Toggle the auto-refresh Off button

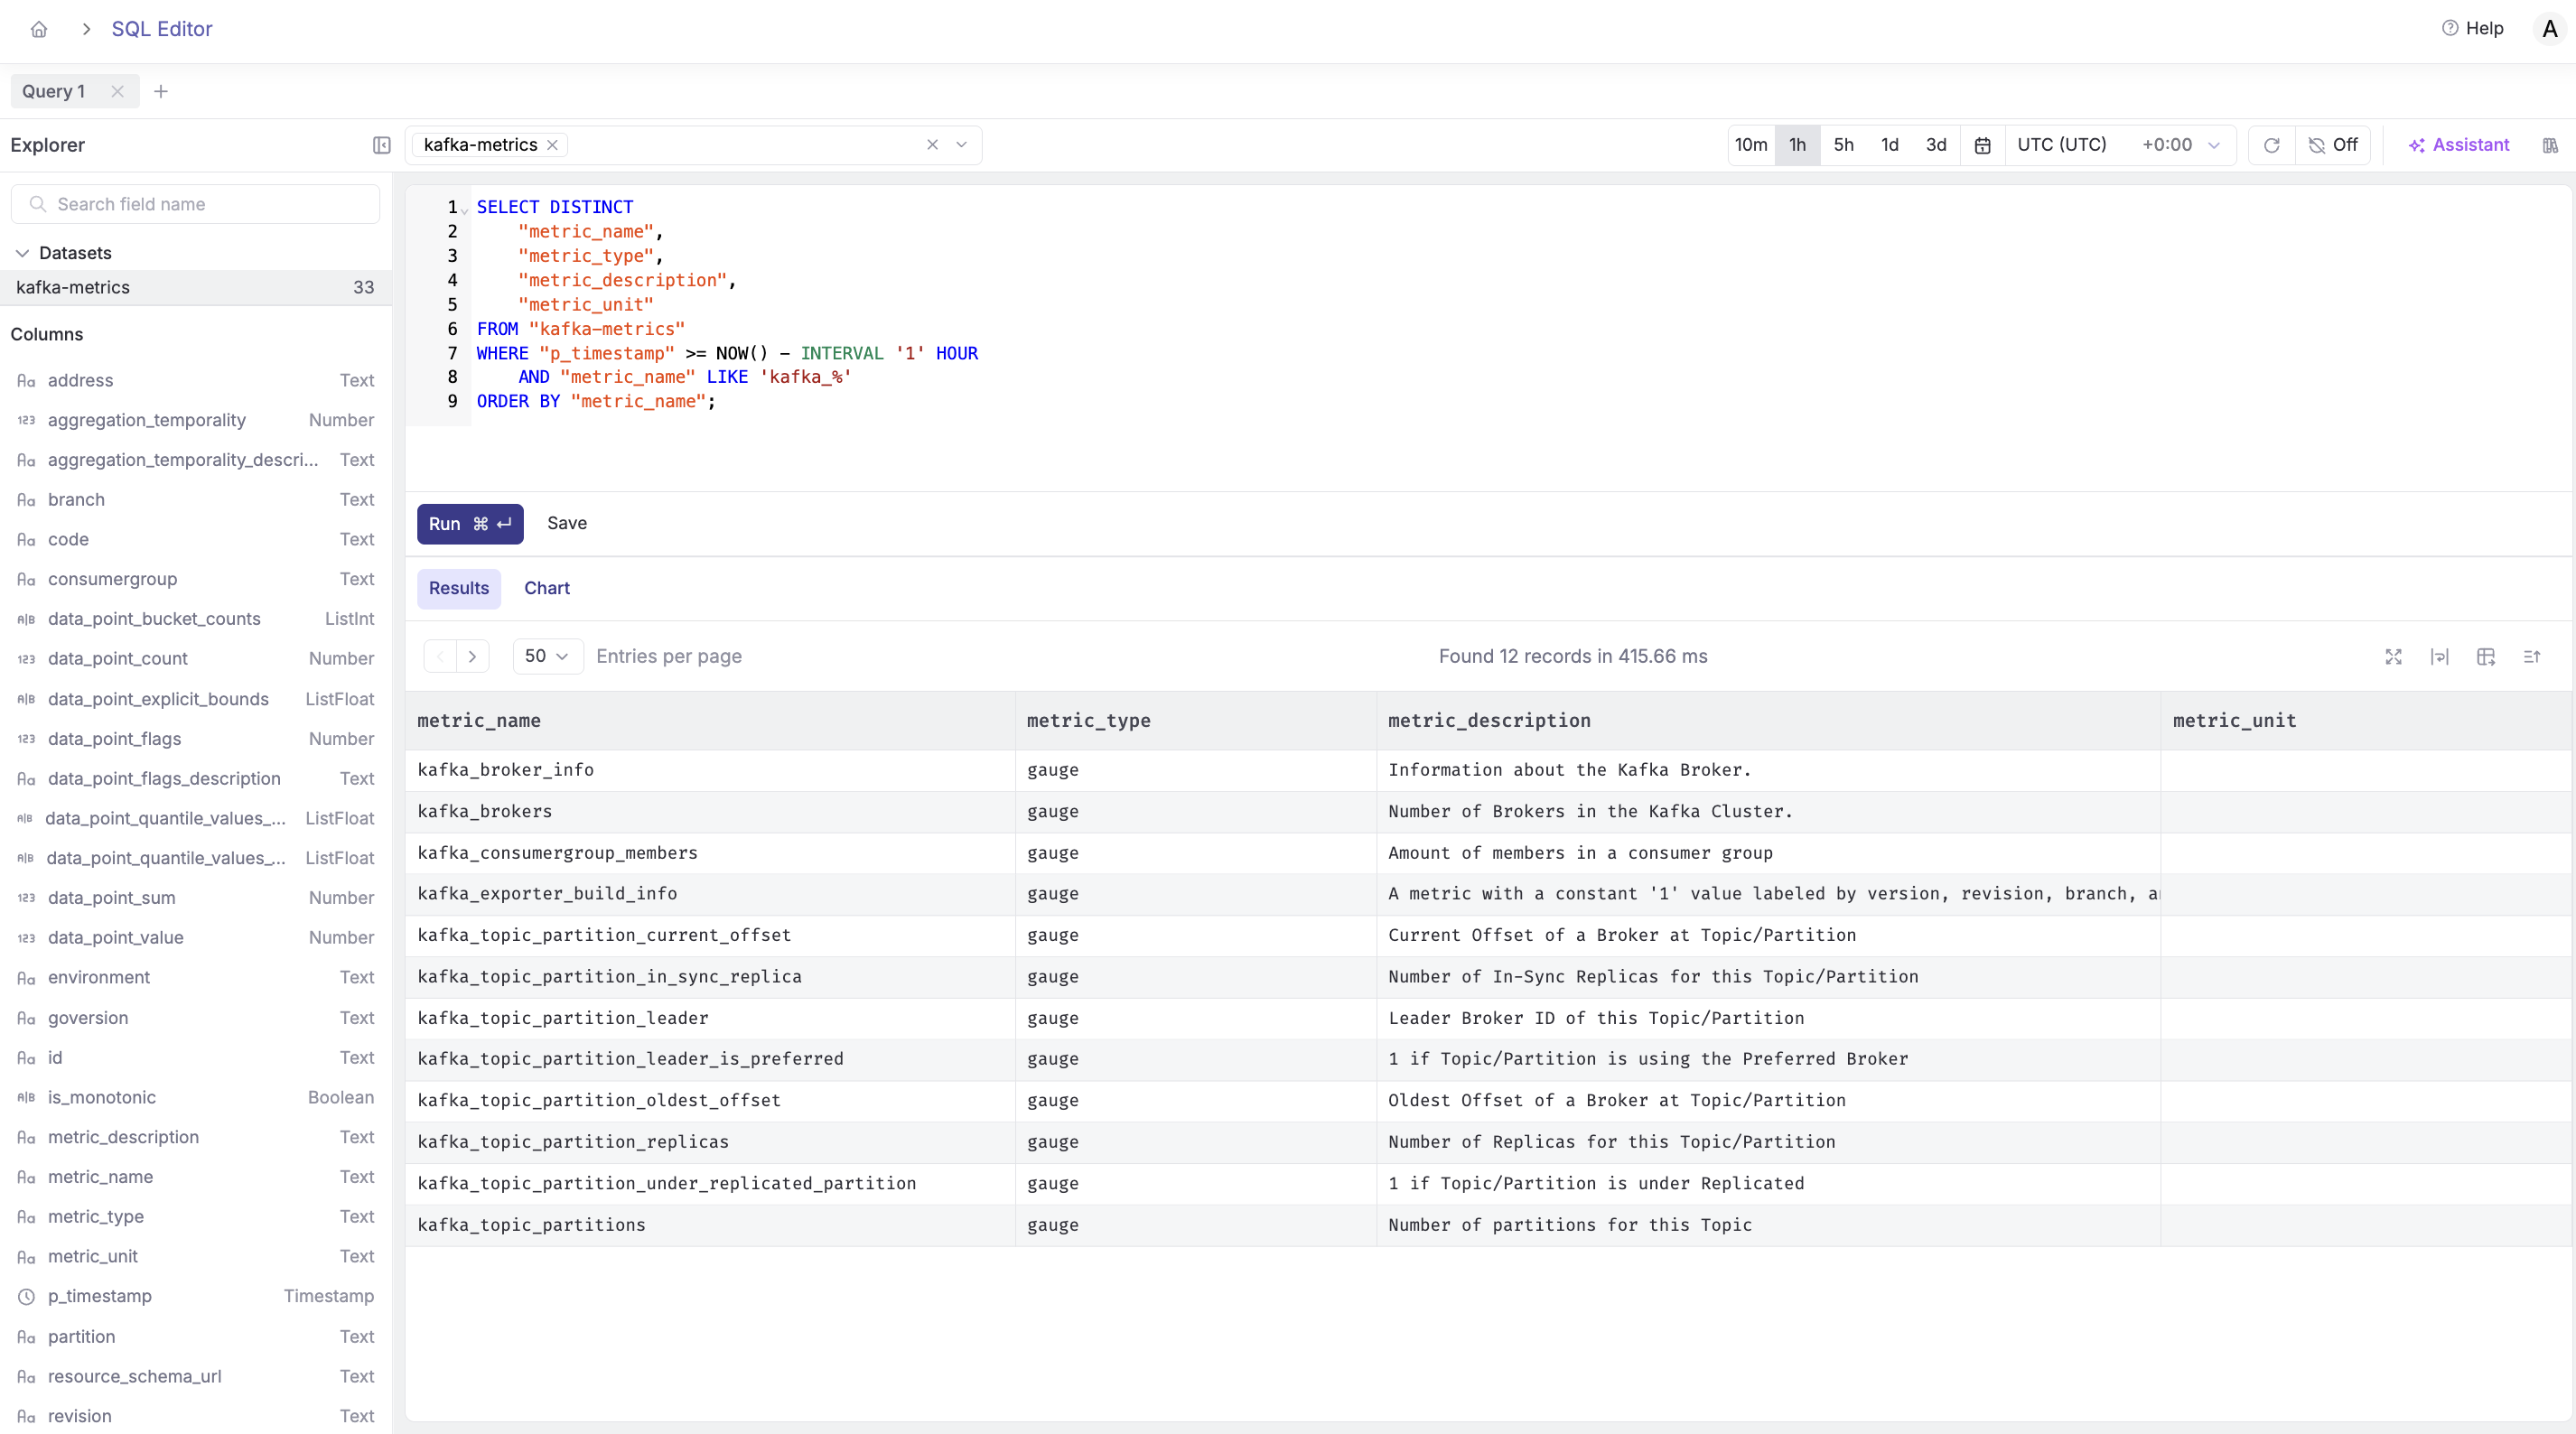[x=2332, y=145]
